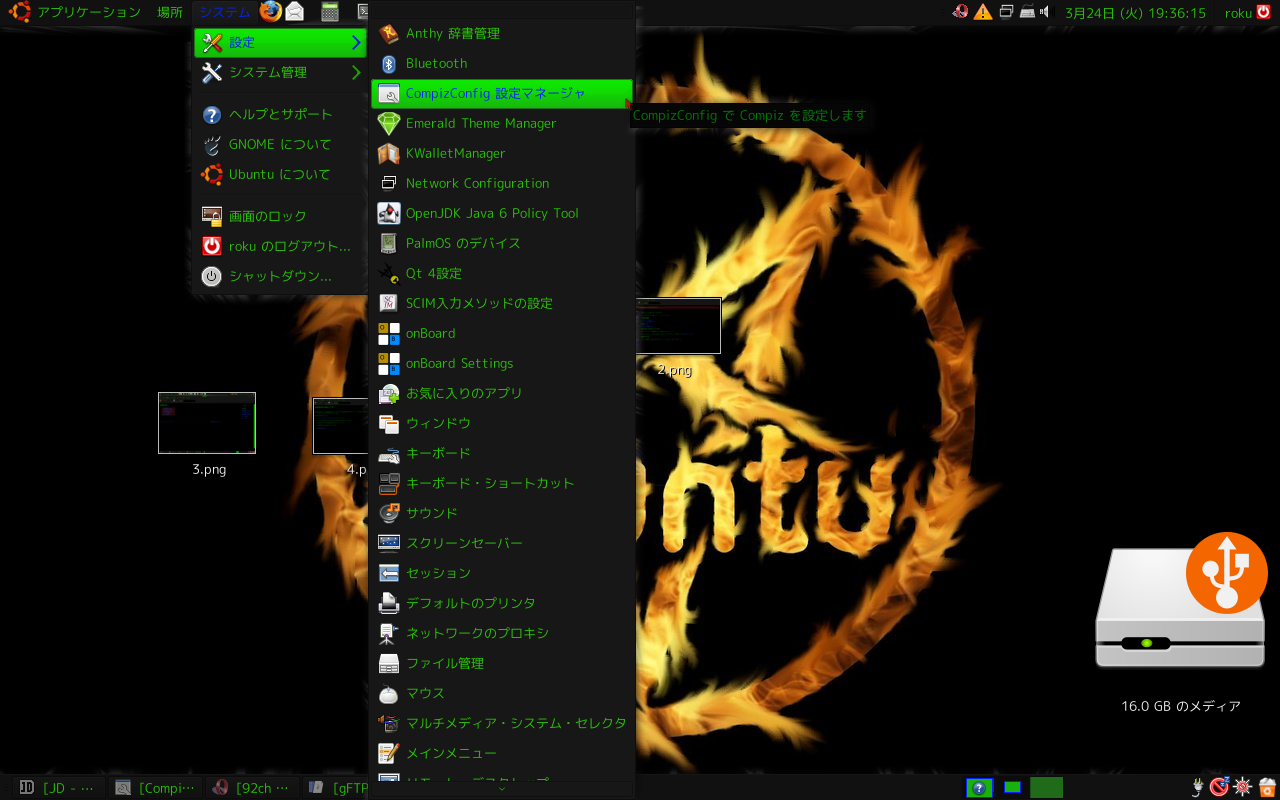Open サウンド settings
The width and height of the screenshot is (1280, 800).
[502, 514]
